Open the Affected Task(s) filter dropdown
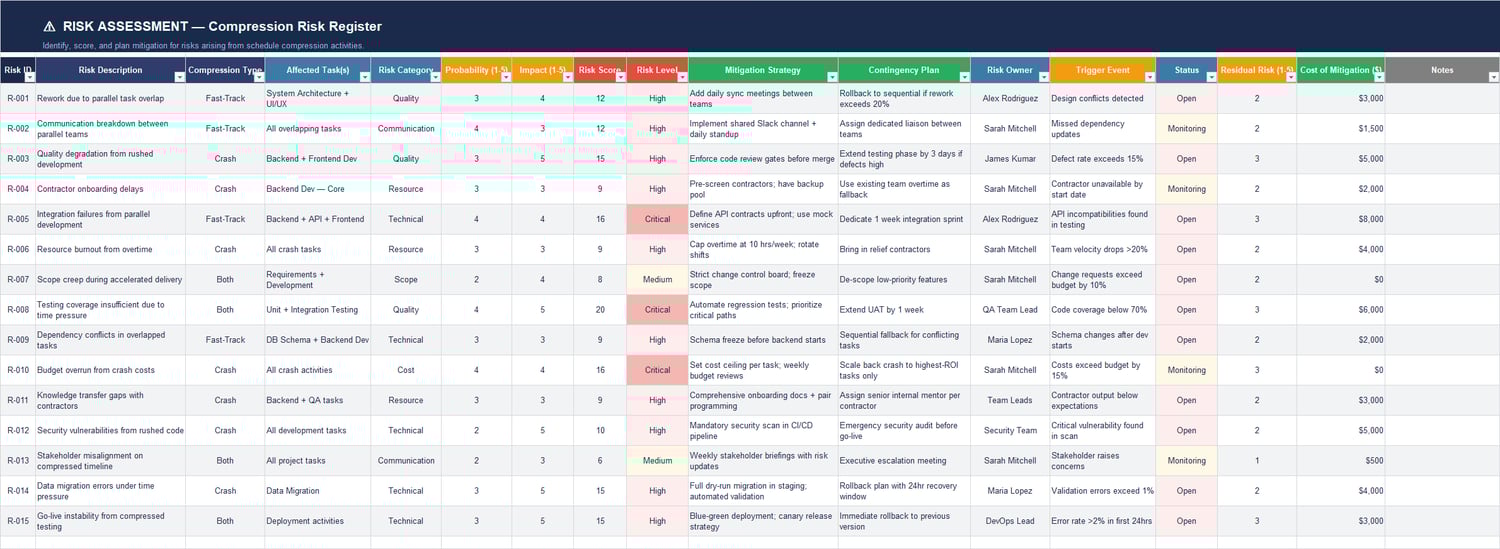 (x=364, y=76)
